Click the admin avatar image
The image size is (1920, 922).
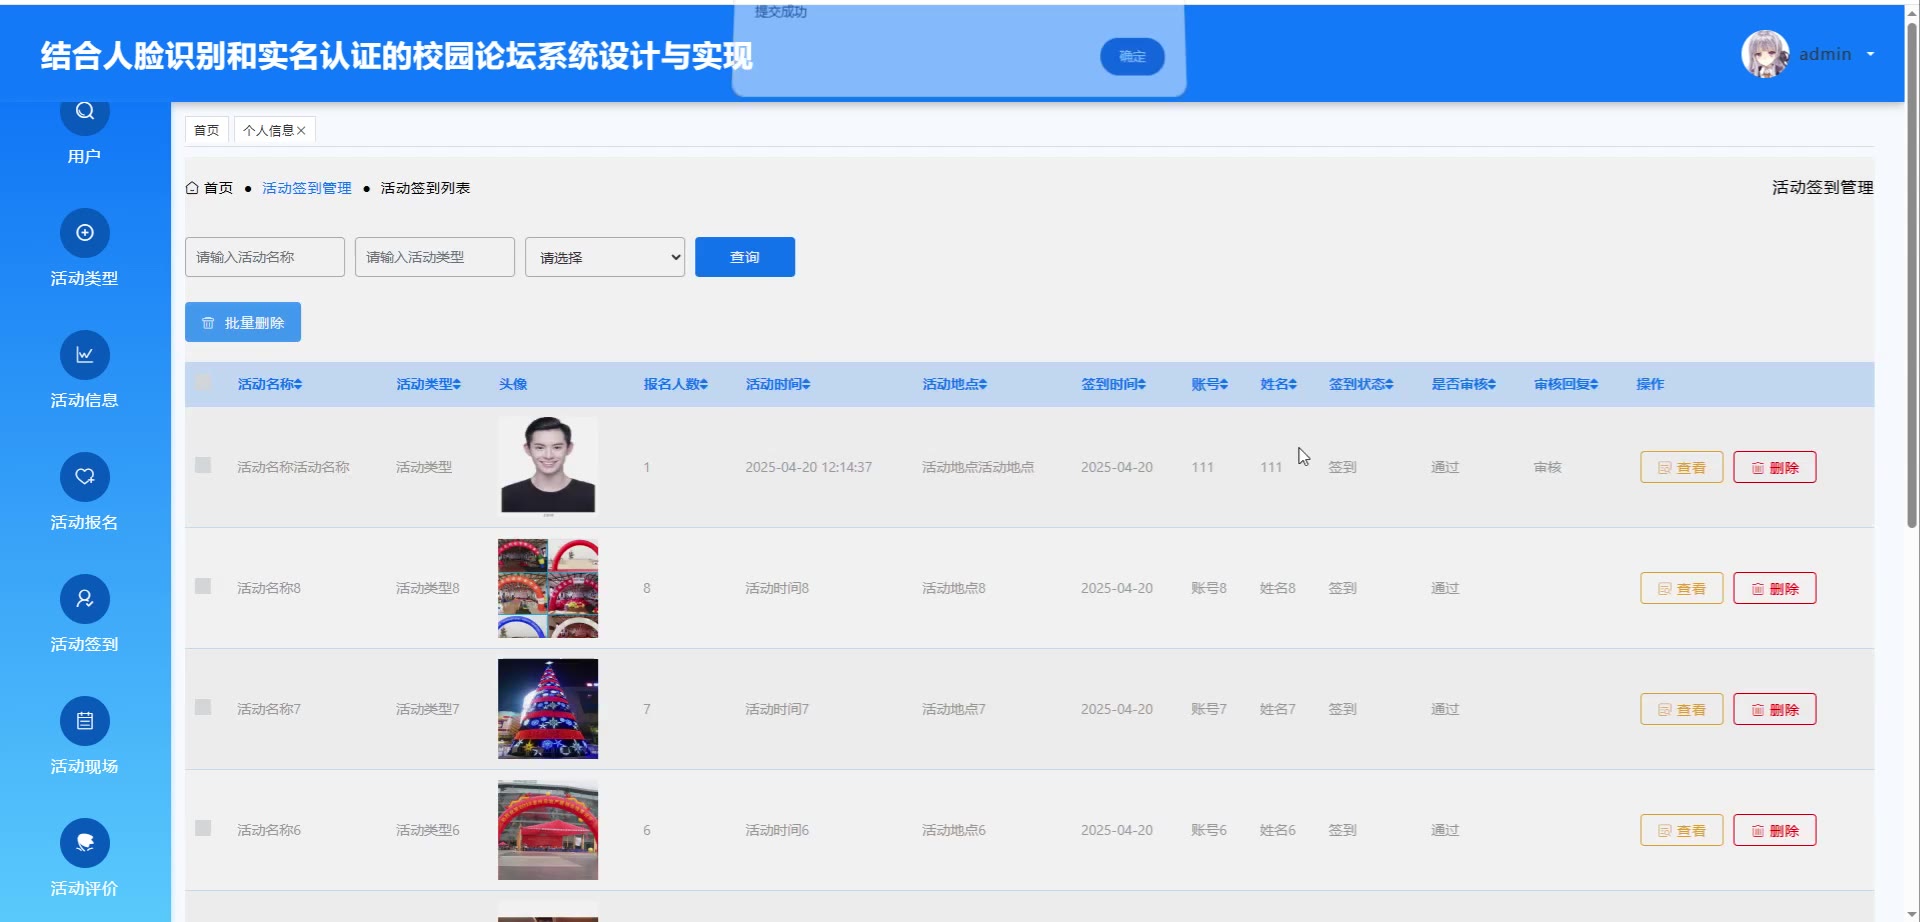(x=1765, y=54)
